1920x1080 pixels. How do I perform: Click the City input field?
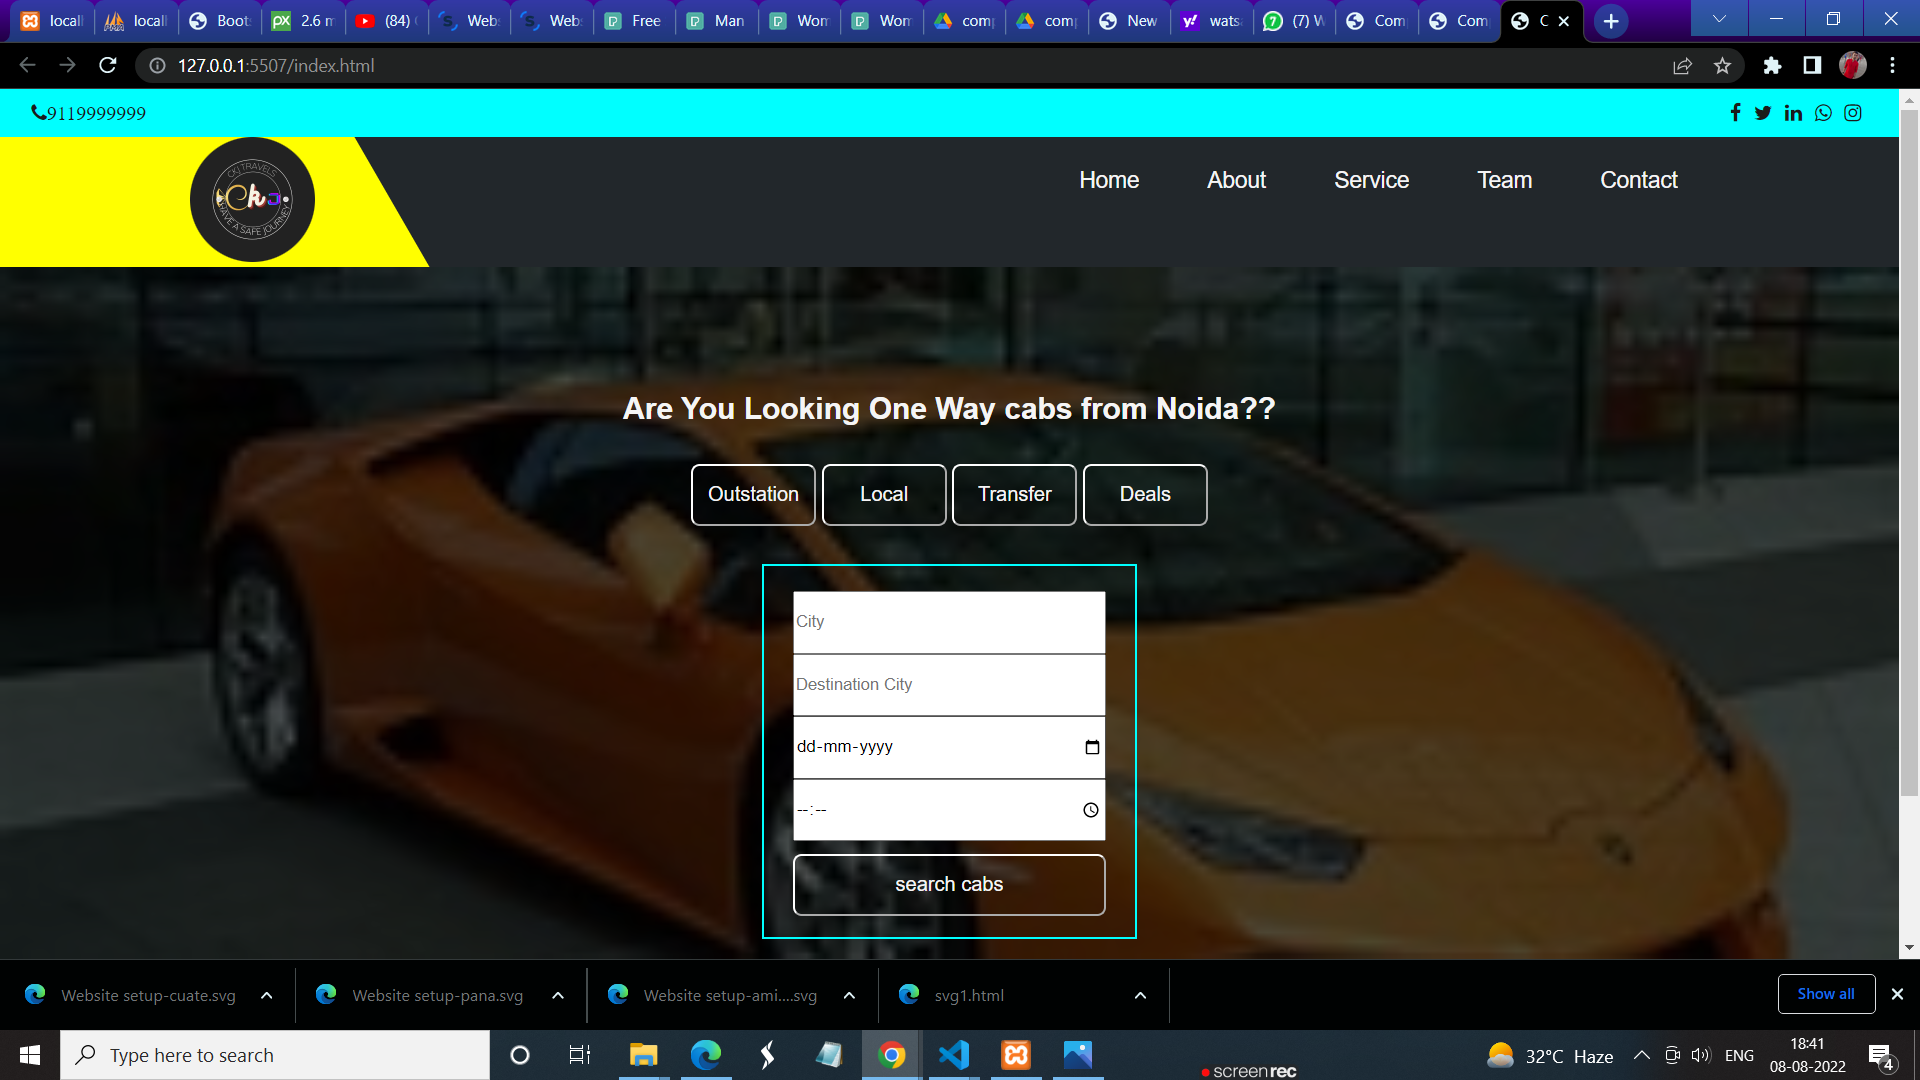point(949,622)
